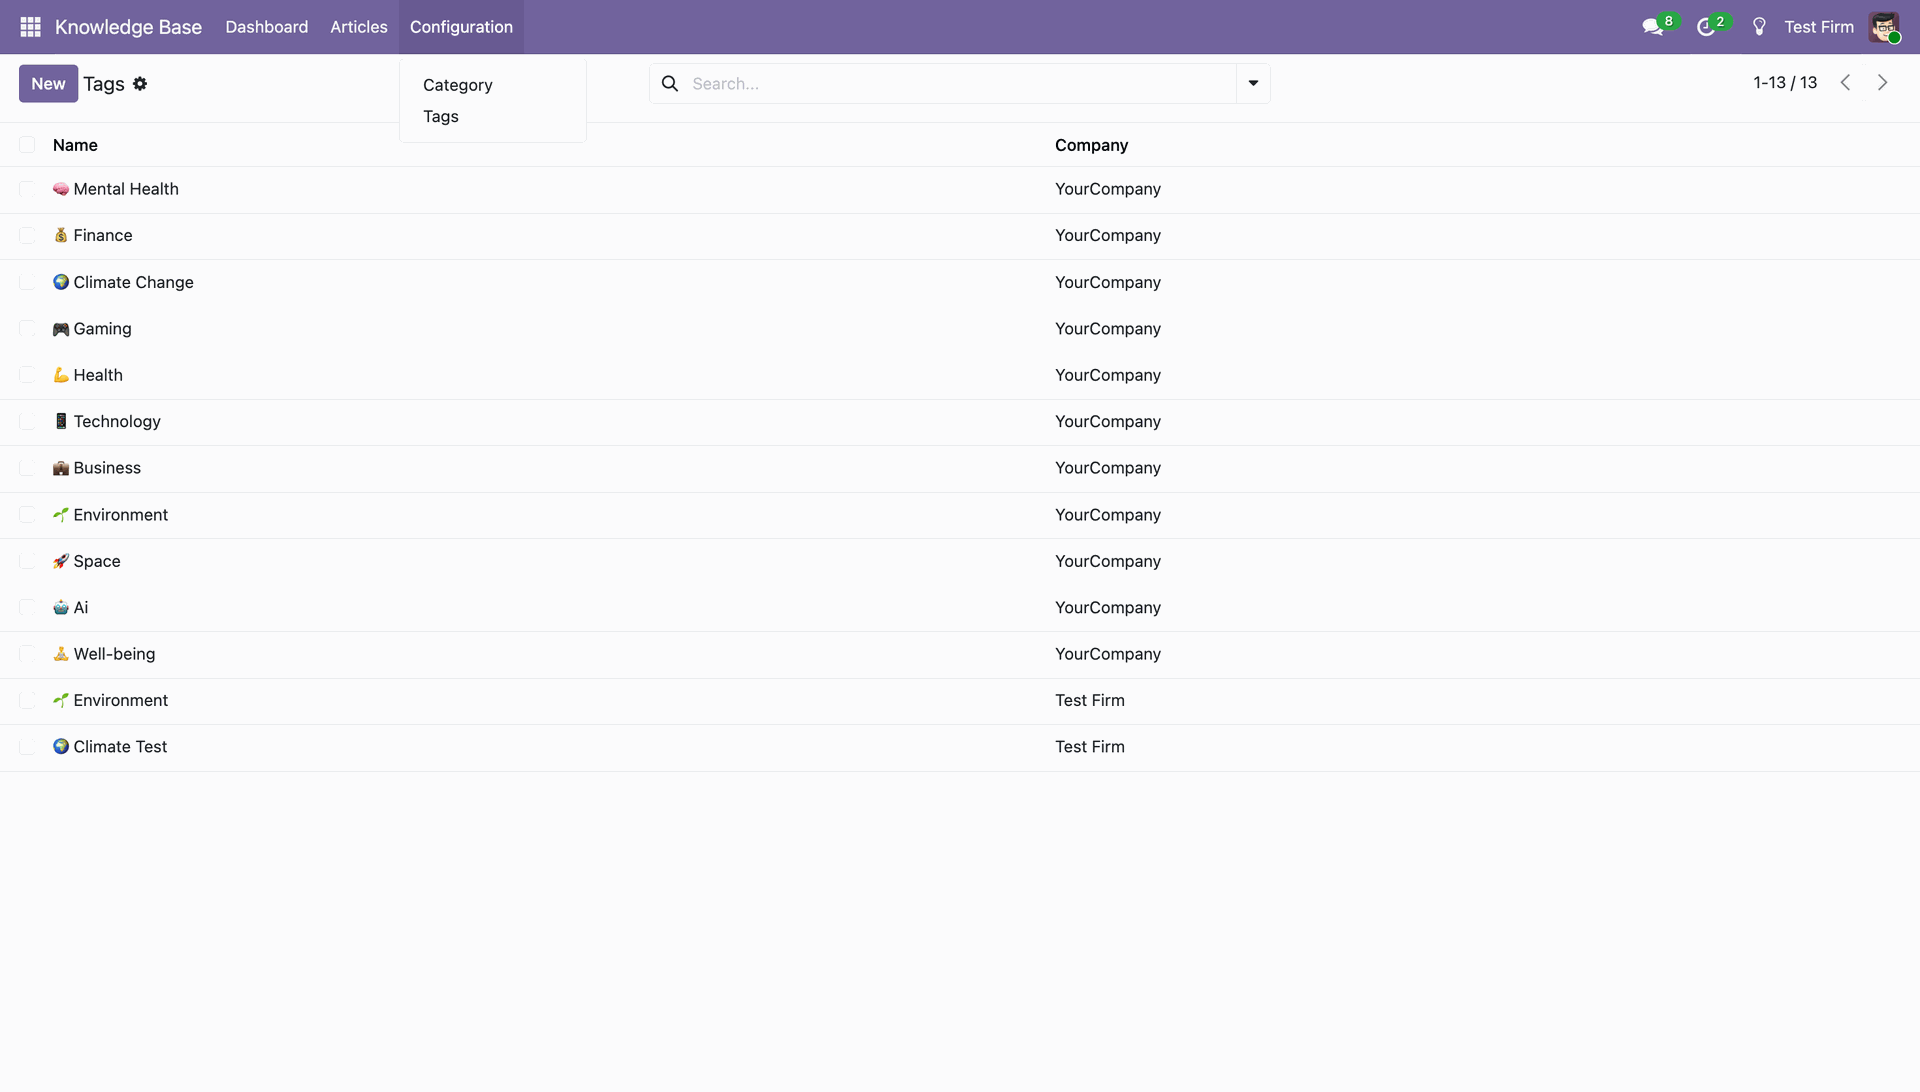Viewport: 1920px width, 1092px height.
Task: Open the apps grid menu icon
Action: click(x=30, y=27)
